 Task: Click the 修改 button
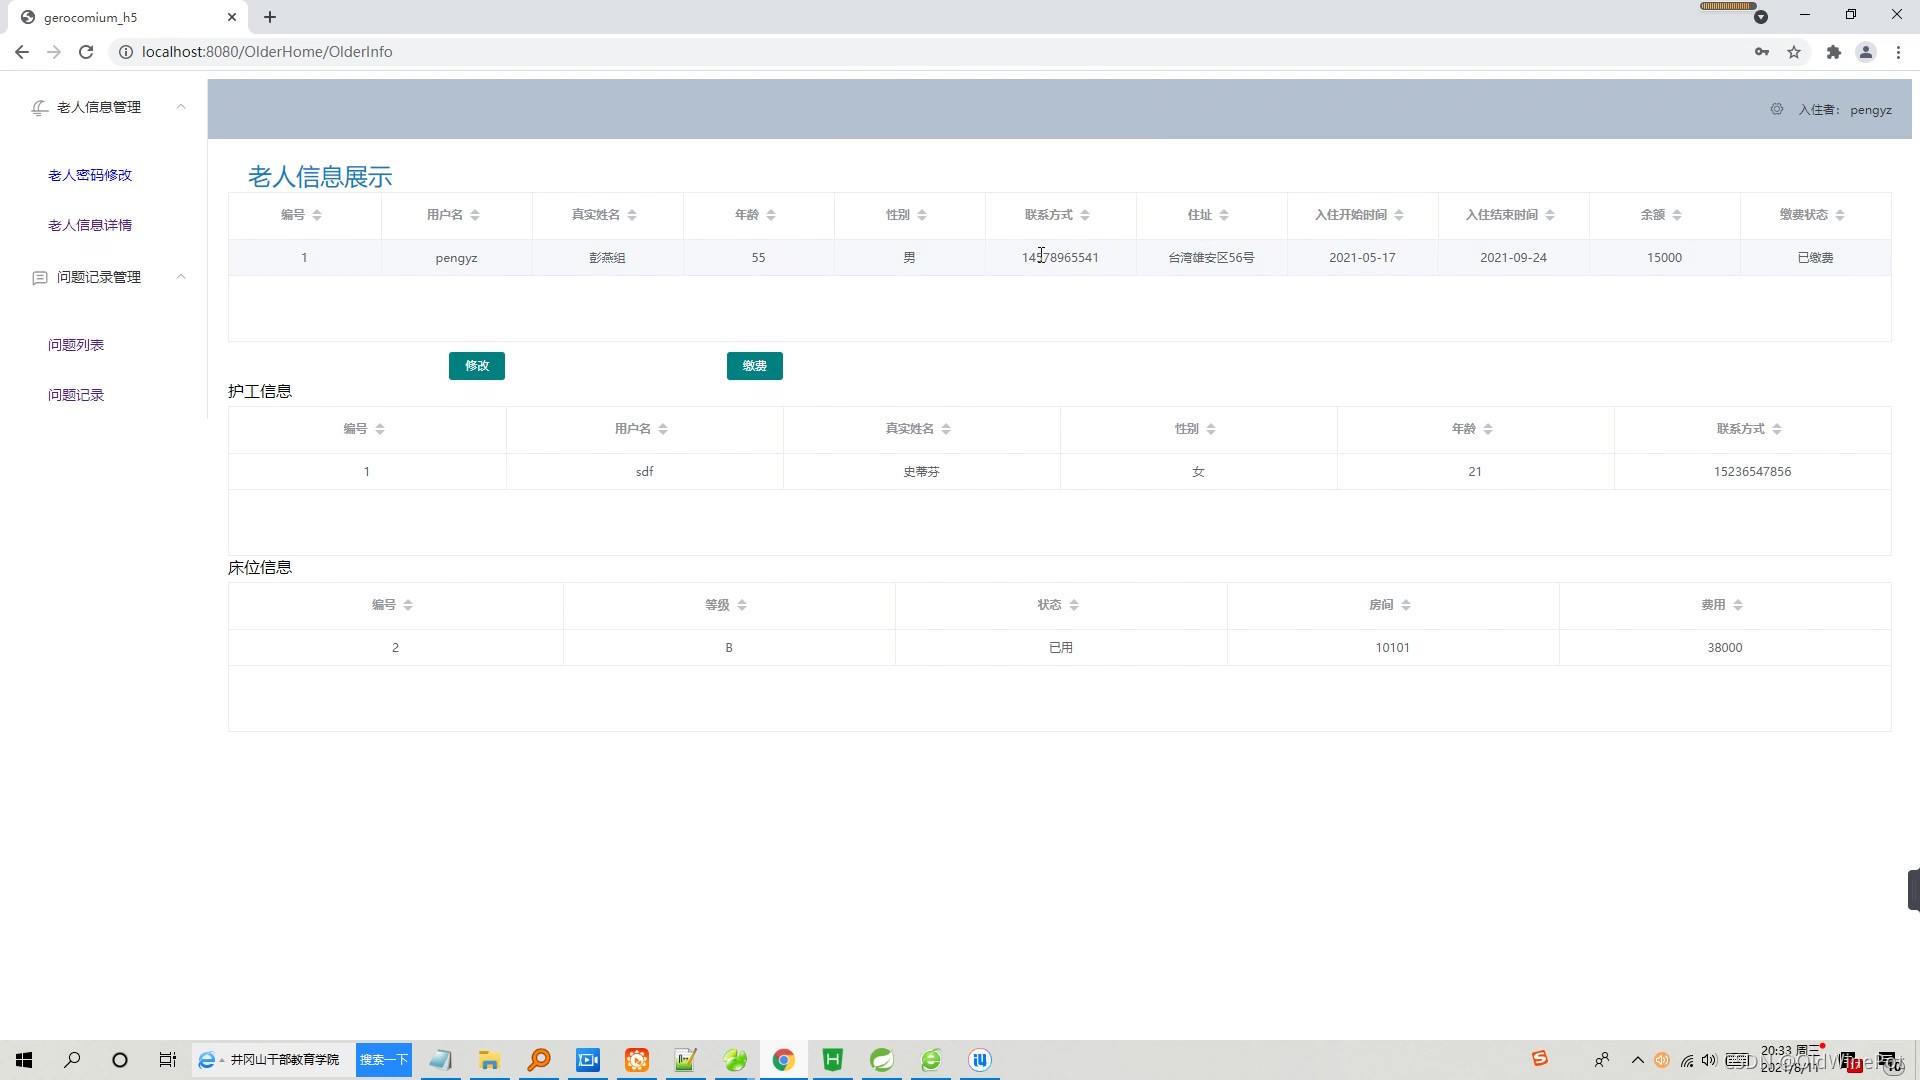point(476,366)
